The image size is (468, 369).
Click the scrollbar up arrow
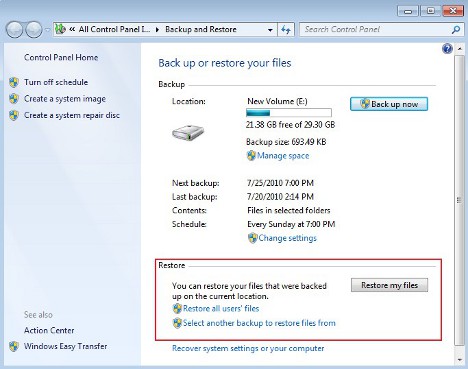[460, 49]
